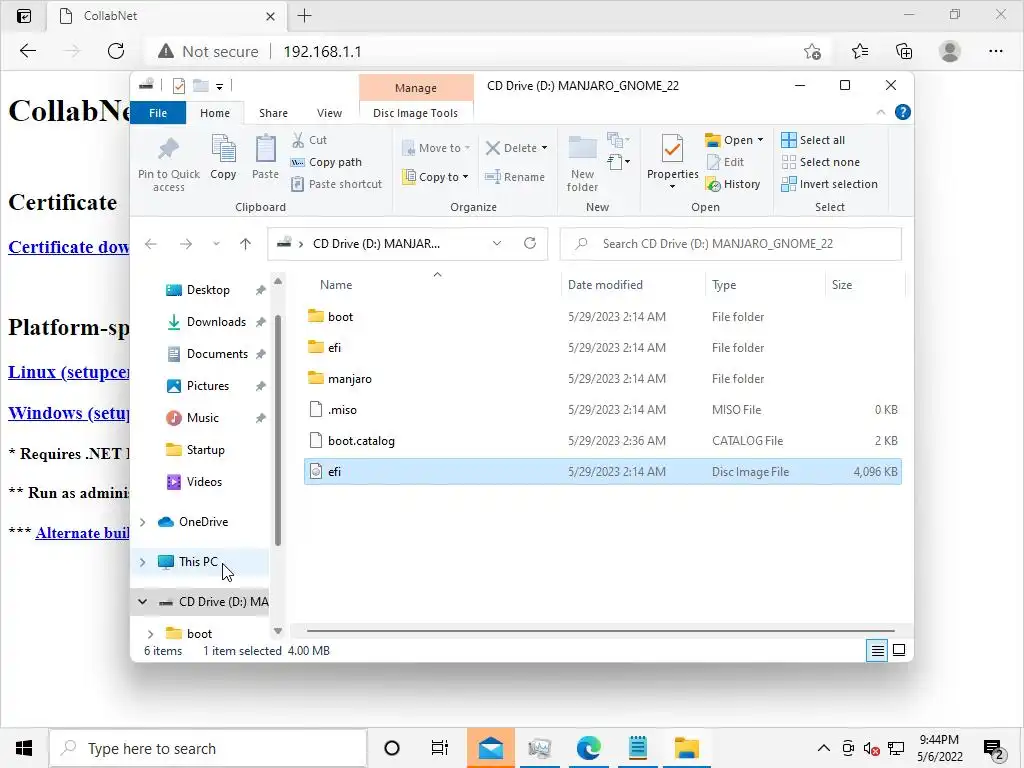1024x768 pixels.
Task: Open the File menu tab
Action: [158, 113]
